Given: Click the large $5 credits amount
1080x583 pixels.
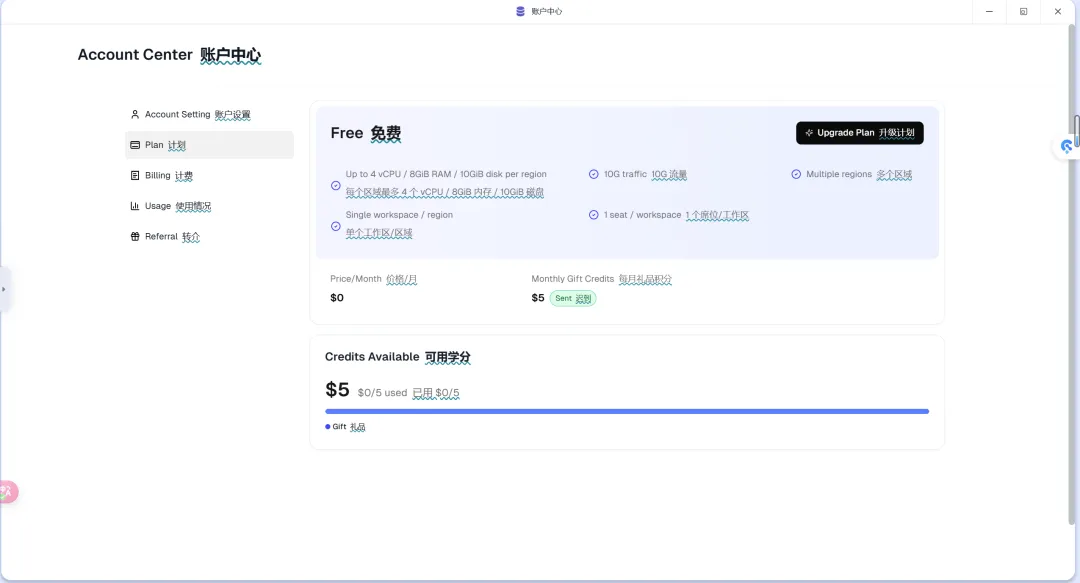Looking at the screenshot, I should coord(338,390).
